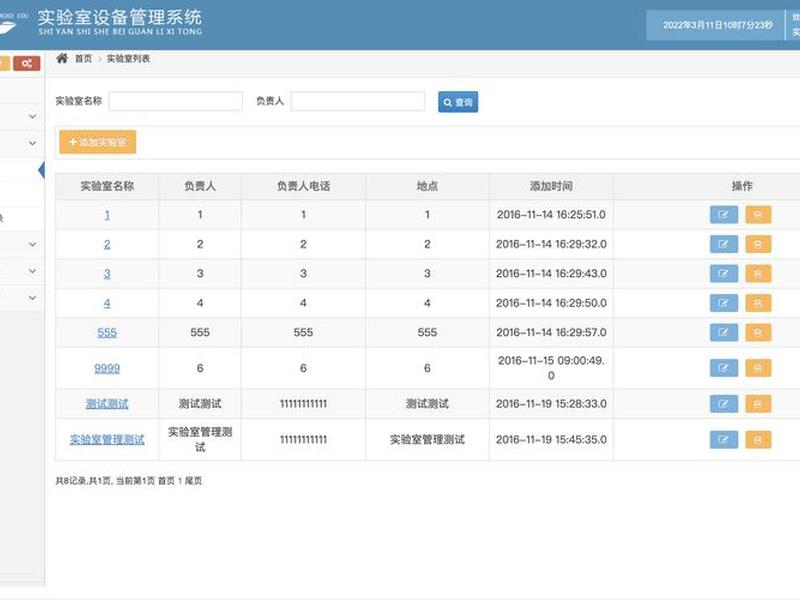Click the blue sidebar collapse arrow
The image size is (800, 600).
pos(41,170)
